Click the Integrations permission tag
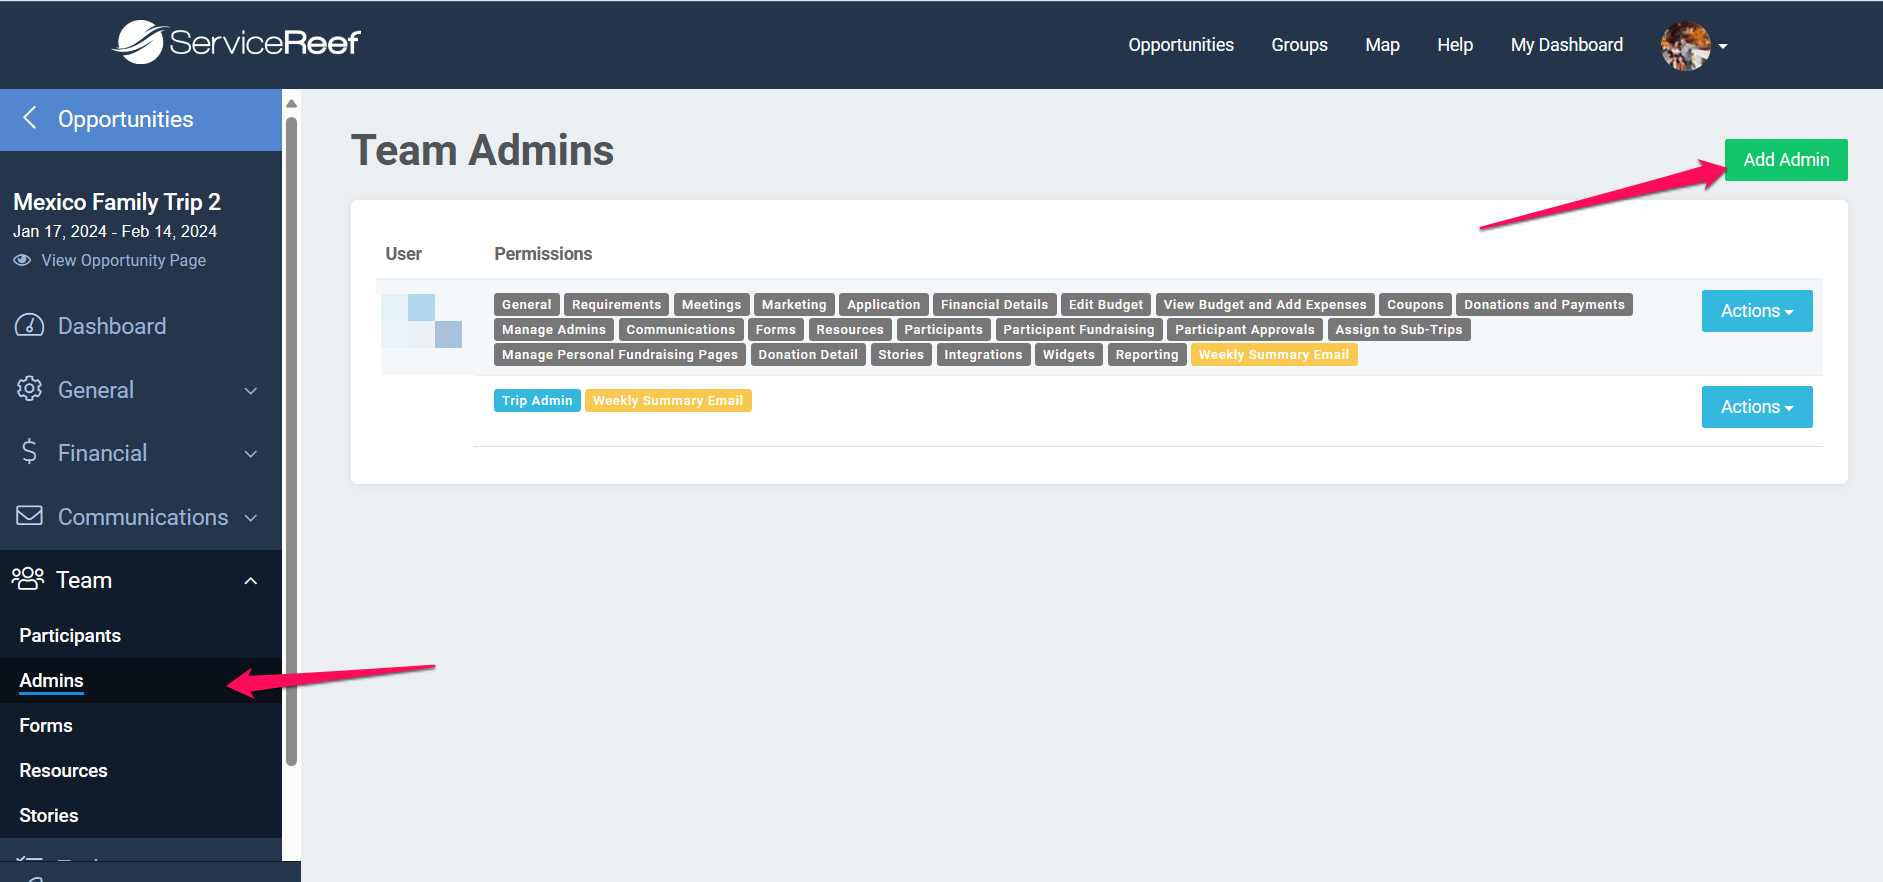This screenshot has height=882, width=1883. (x=983, y=355)
